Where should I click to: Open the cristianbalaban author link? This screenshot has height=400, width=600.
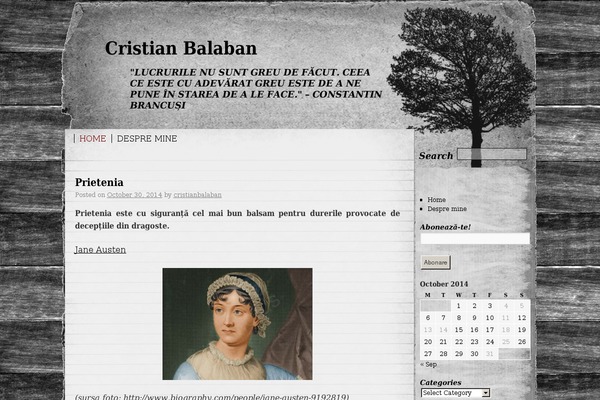point(197,195)
